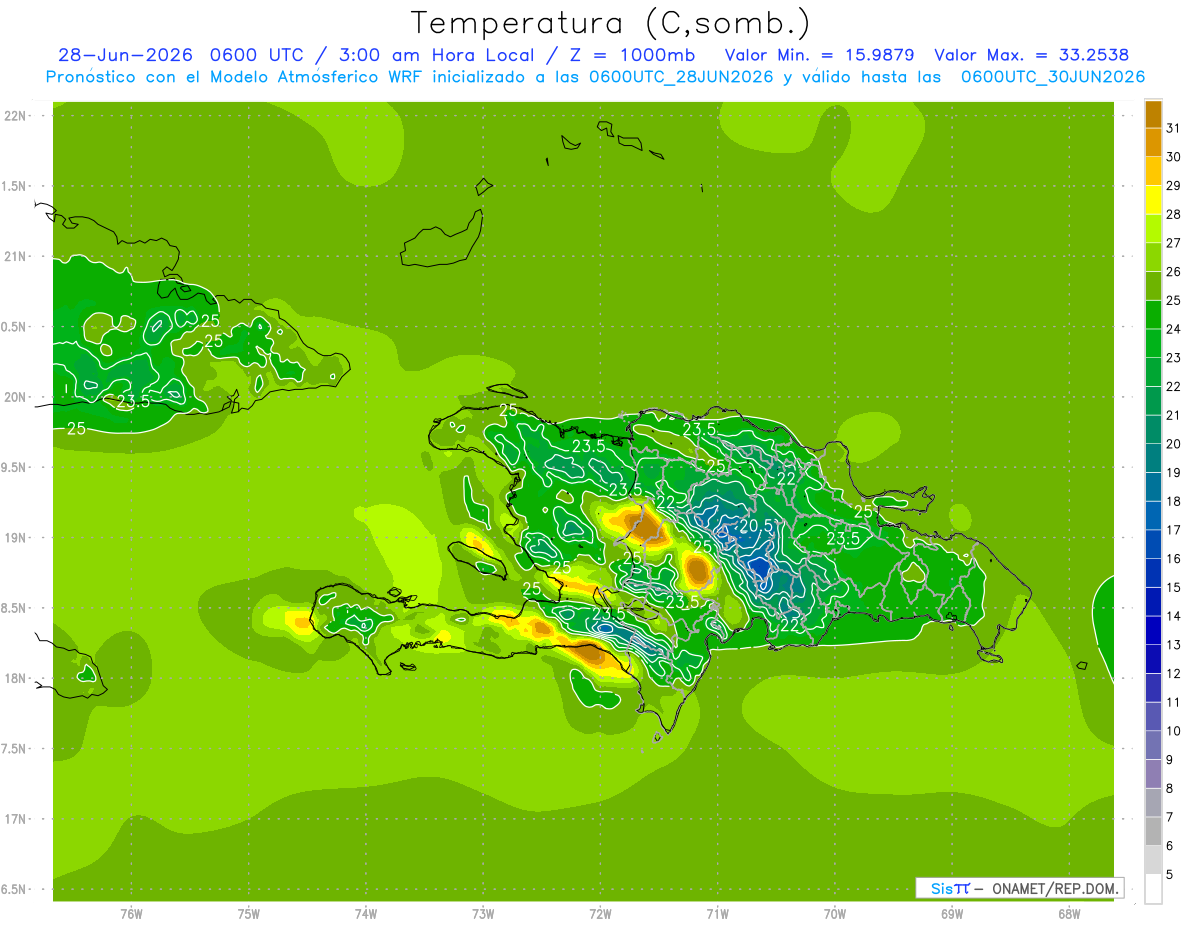Click the "6.5N" latitude axis label

click(x=15, y=889)
